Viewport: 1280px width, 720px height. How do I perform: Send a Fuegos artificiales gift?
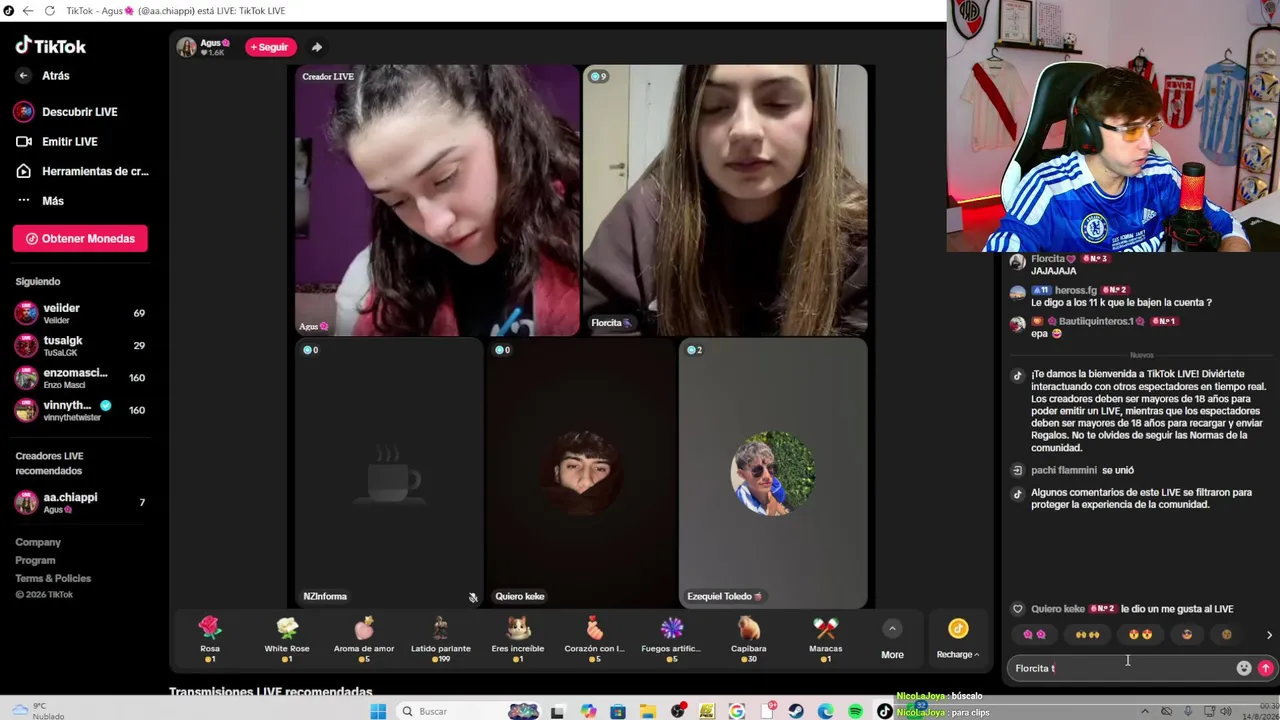pyautogui.click(x=672, y=639)
